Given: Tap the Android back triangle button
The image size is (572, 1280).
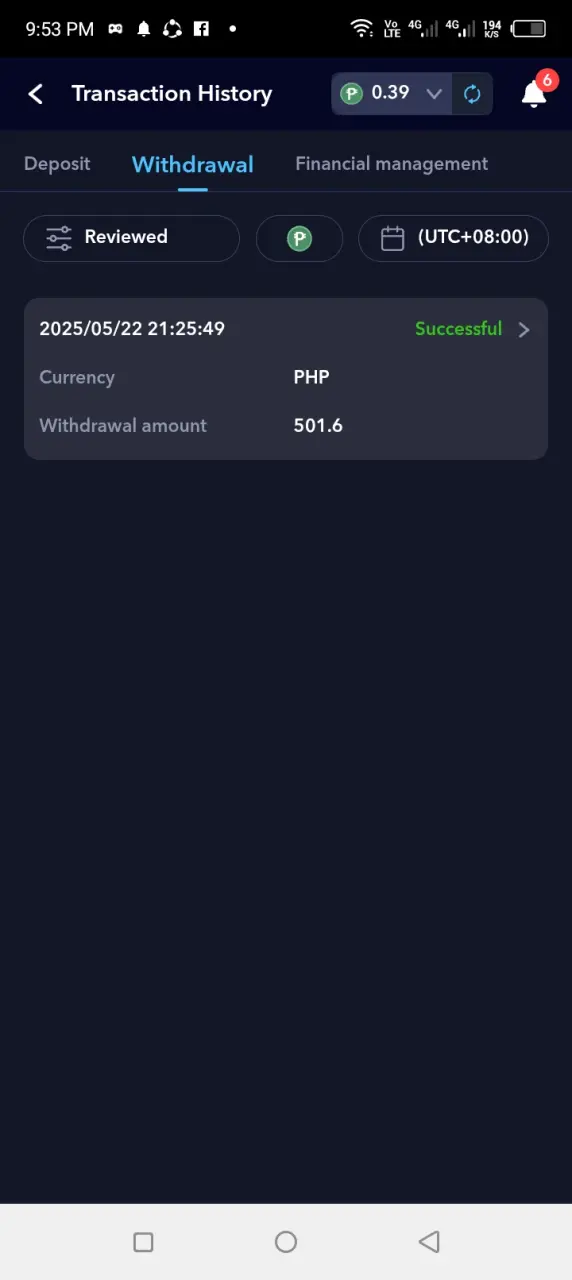Looking at the screenshot, I should (x=429, y=1242).
